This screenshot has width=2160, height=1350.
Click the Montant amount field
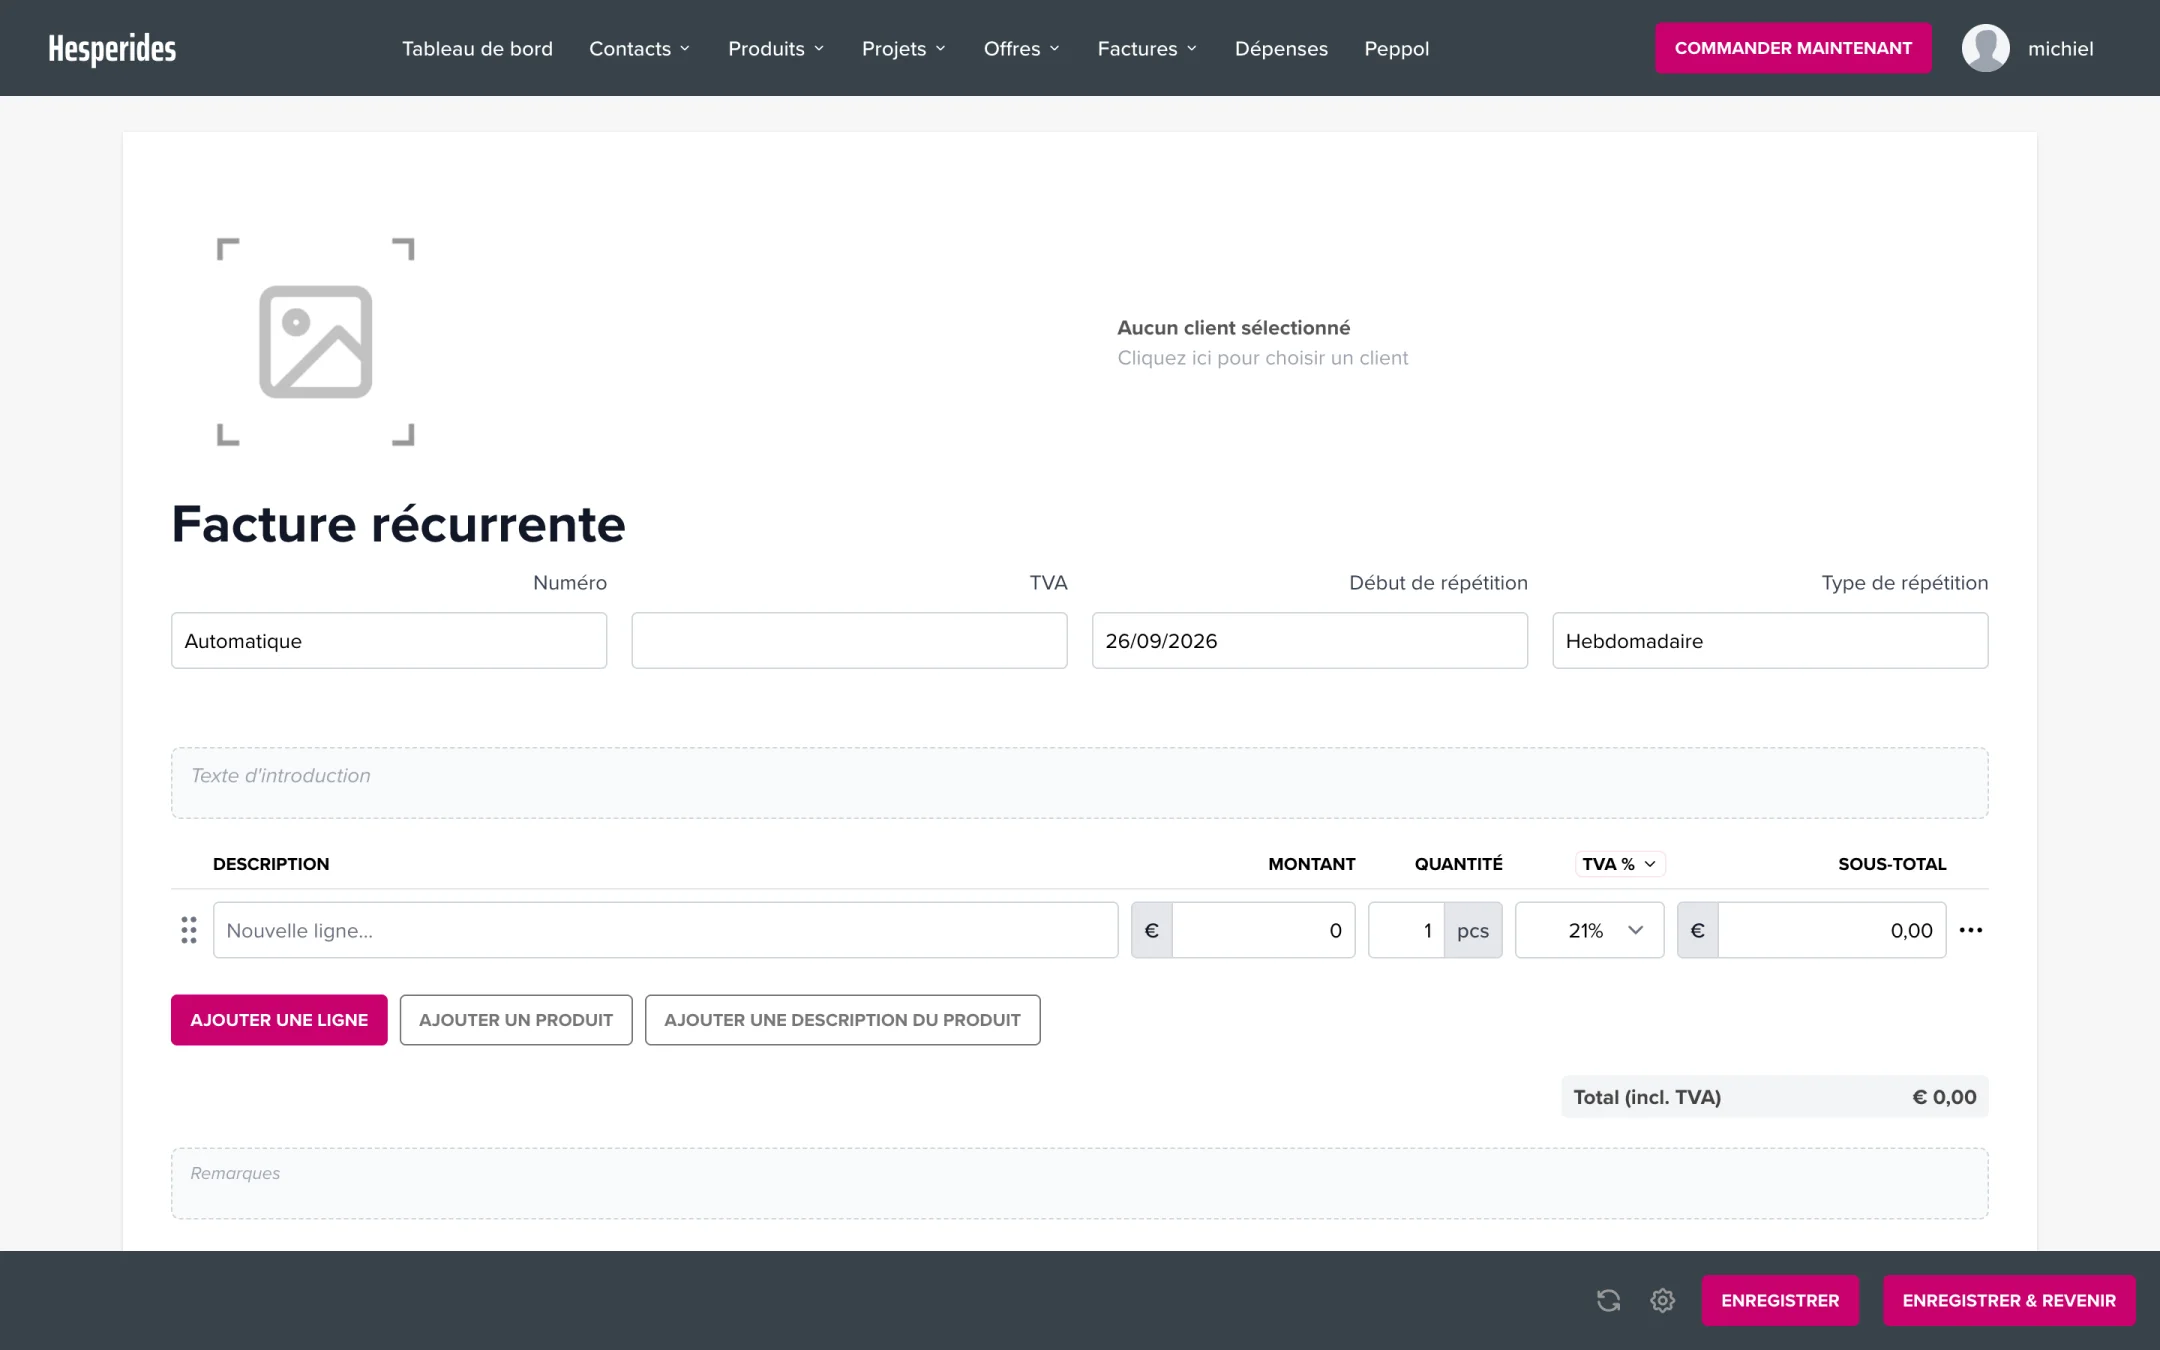point(1263,930)
